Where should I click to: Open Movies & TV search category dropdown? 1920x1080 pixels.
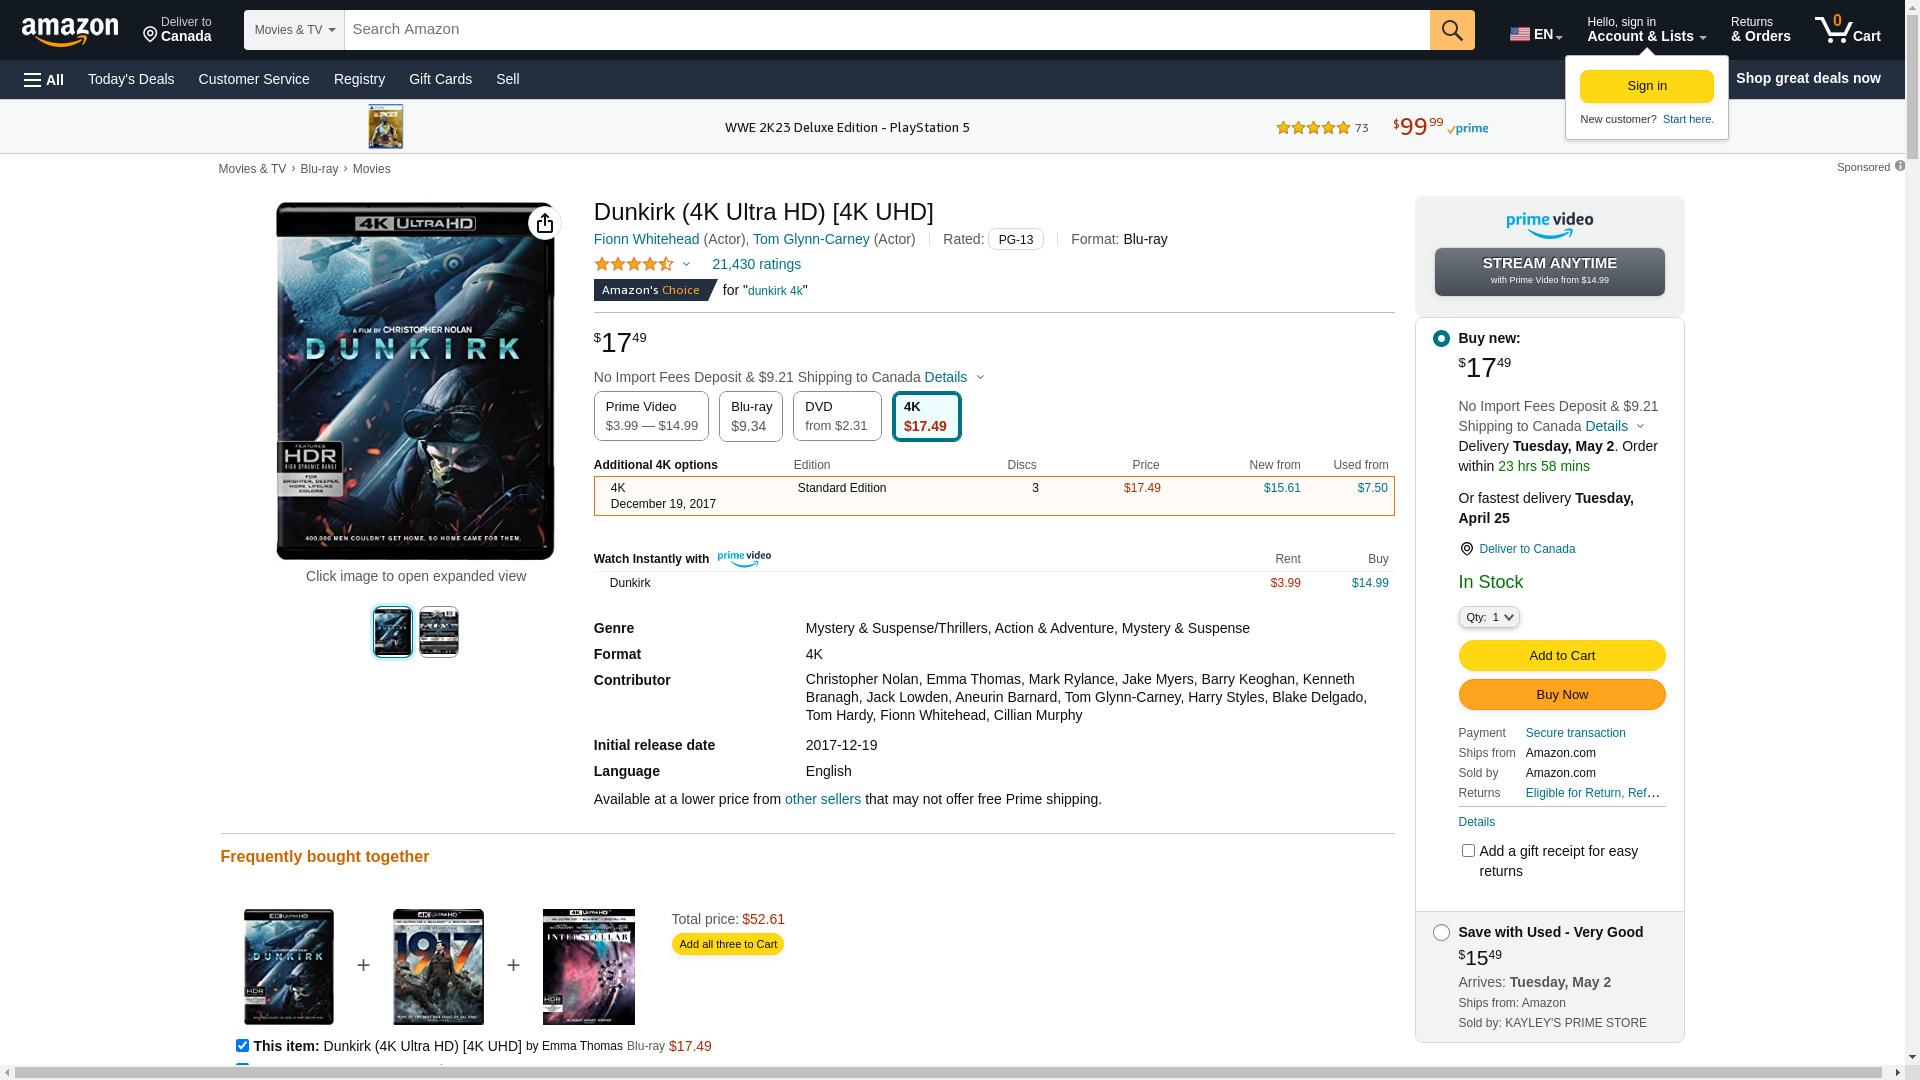click(294, 30)
